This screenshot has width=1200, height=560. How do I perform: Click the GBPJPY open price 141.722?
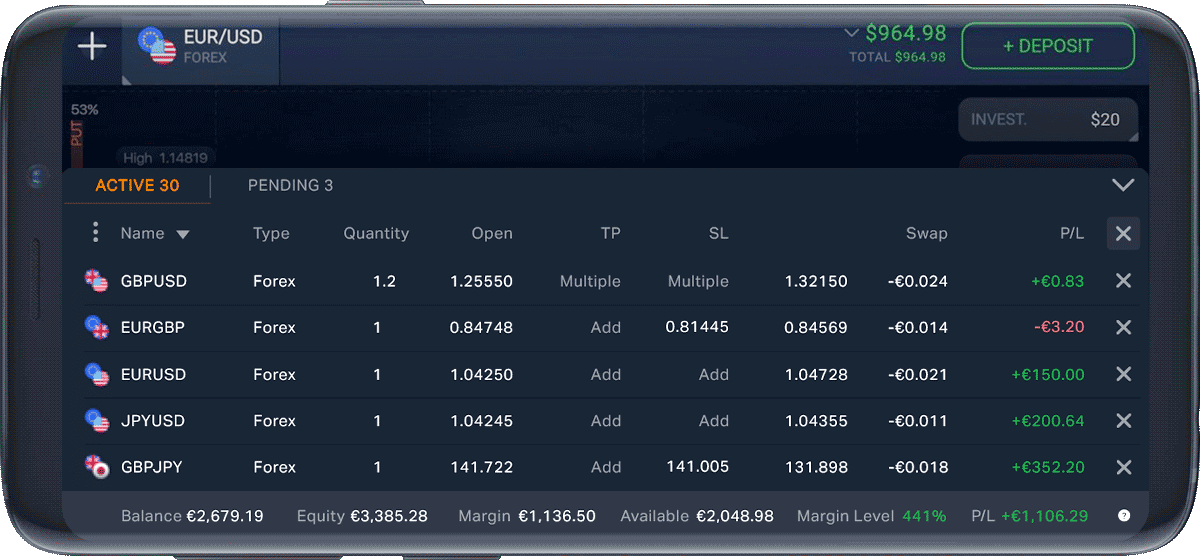pyautogui.click(x=482, y=467)
